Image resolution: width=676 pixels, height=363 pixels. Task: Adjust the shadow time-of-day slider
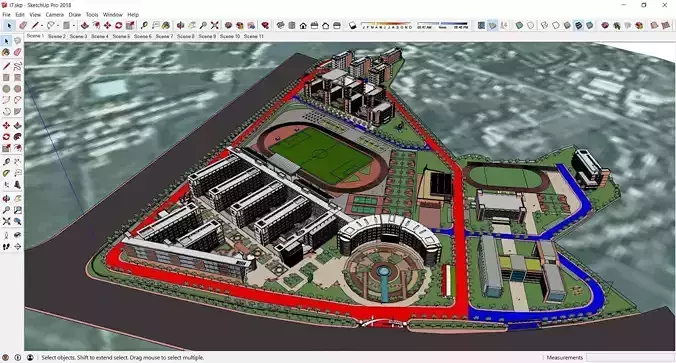point(442,24)
